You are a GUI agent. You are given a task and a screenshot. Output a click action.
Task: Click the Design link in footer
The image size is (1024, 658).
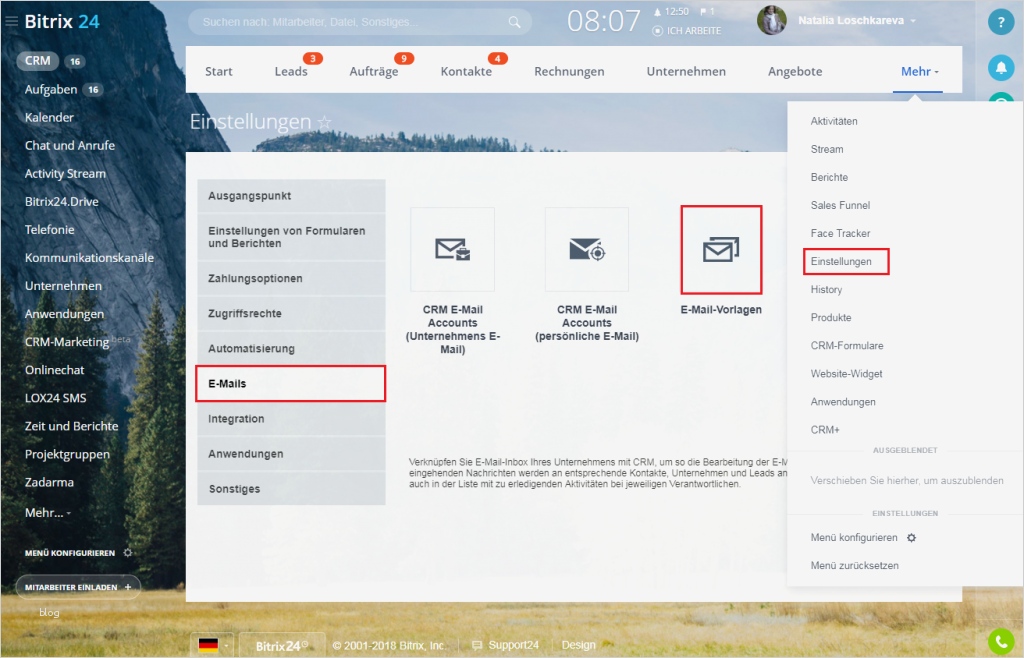tap(579, 645)
